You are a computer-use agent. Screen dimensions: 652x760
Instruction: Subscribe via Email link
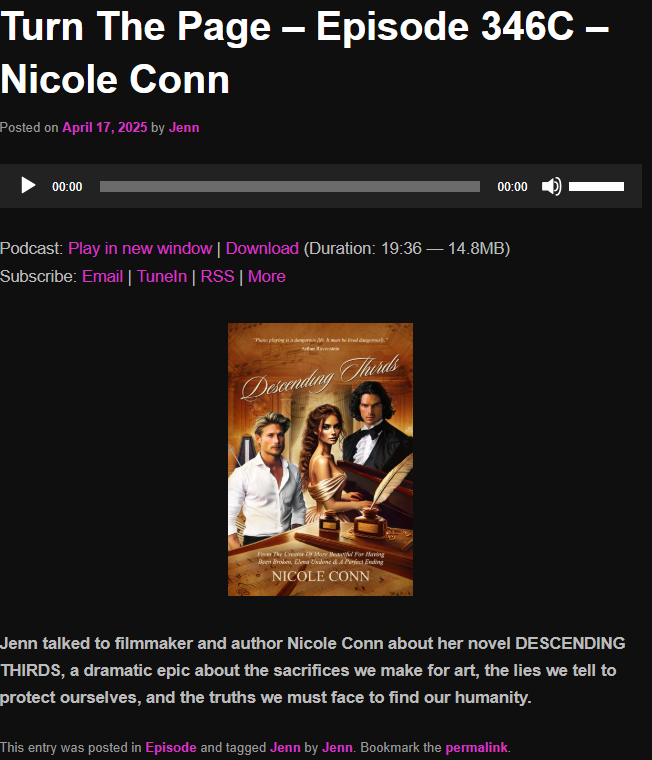(102, 276)
